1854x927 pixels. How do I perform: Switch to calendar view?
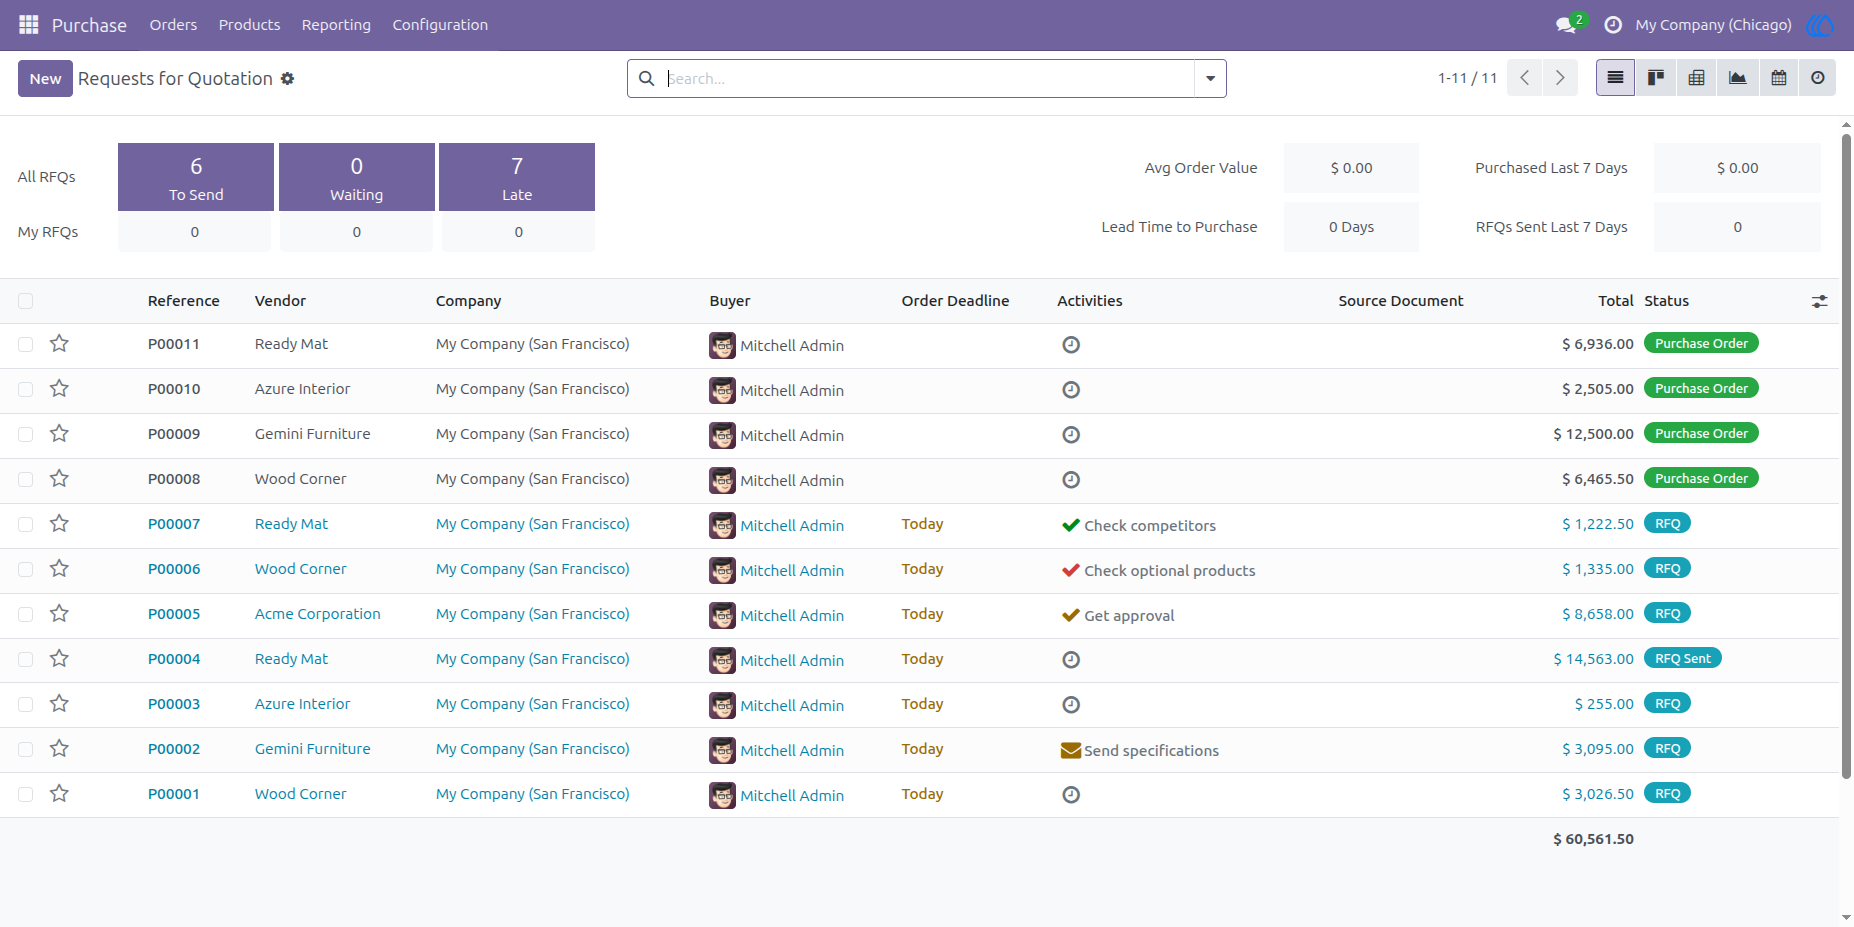click(1779, 78)
